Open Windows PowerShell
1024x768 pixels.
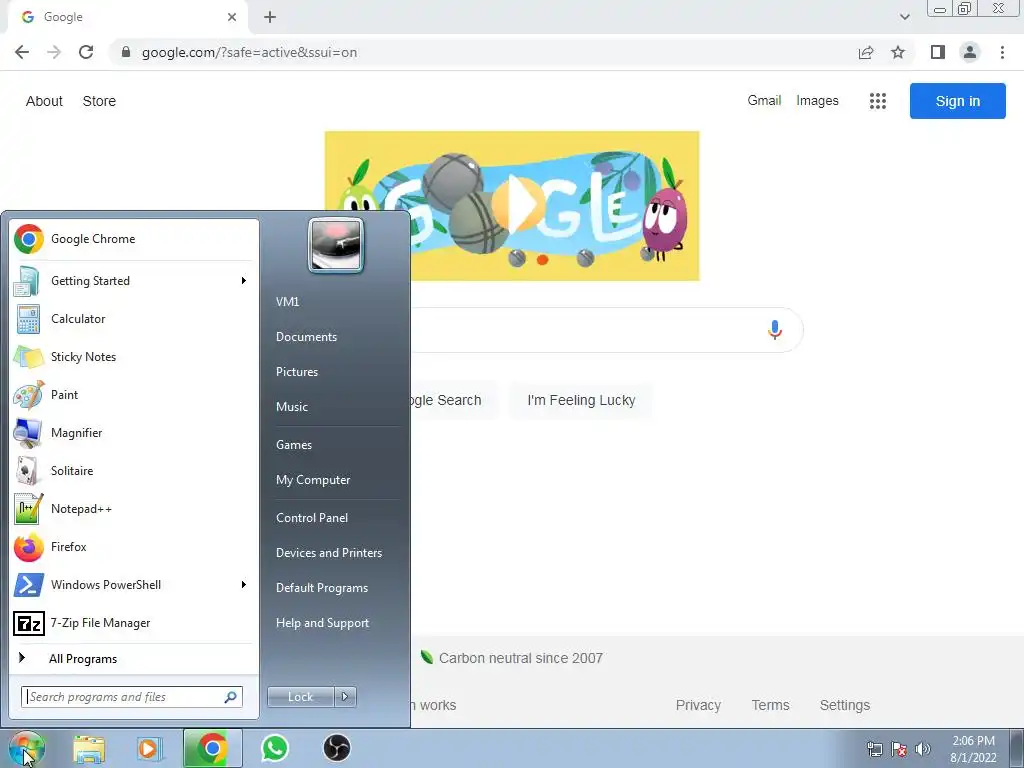133,584
